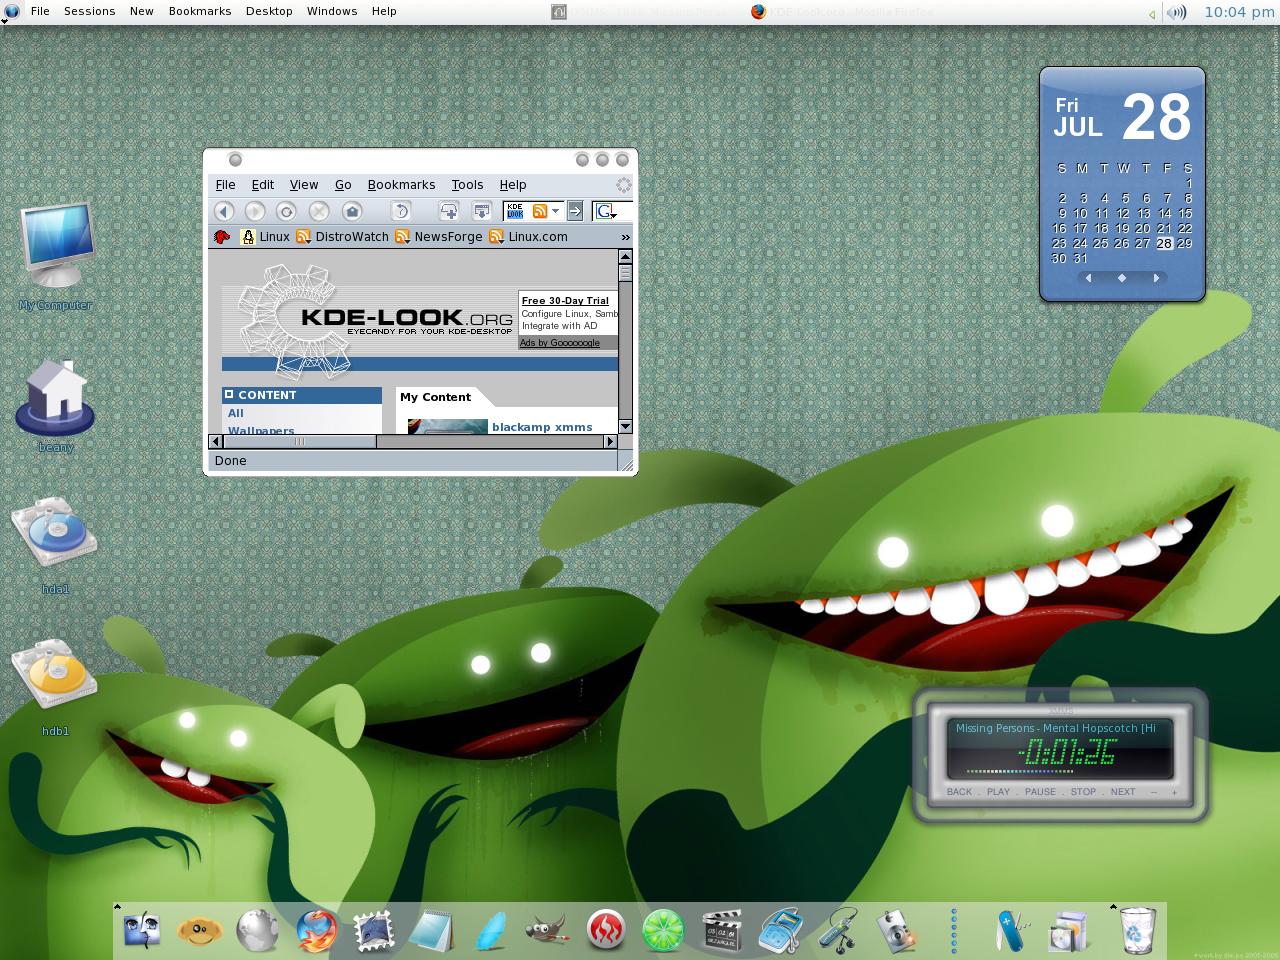Open the DistroWatch feed bookmark dropdown
Viewport: 1280px width, 960px height.
[x=302, y=237]
